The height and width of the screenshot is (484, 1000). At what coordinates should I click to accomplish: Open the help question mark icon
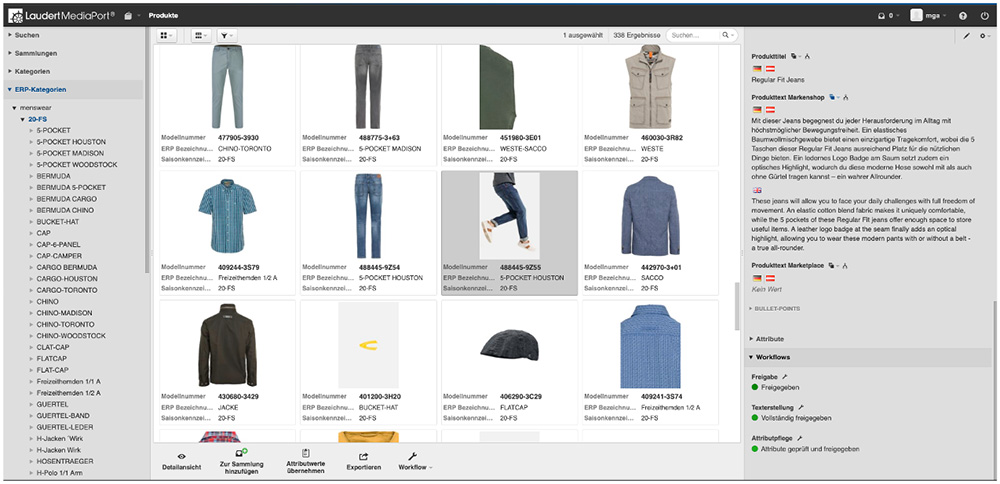point(963,15)
